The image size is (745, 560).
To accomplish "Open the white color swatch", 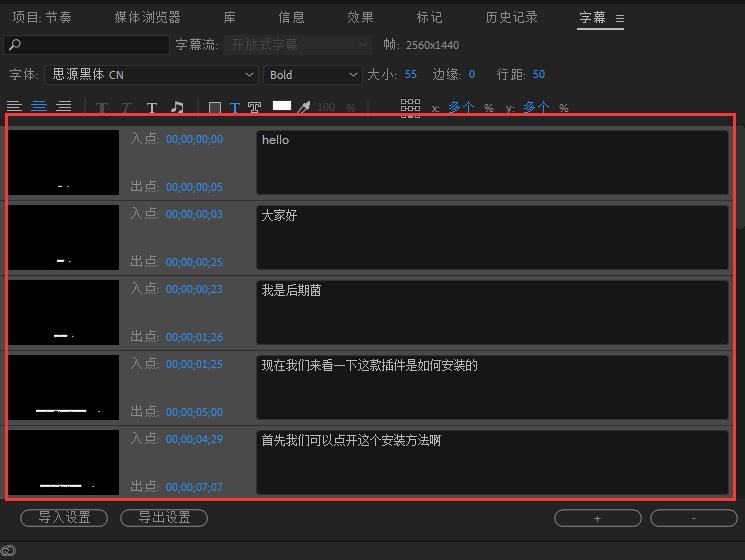I will 282,106.
